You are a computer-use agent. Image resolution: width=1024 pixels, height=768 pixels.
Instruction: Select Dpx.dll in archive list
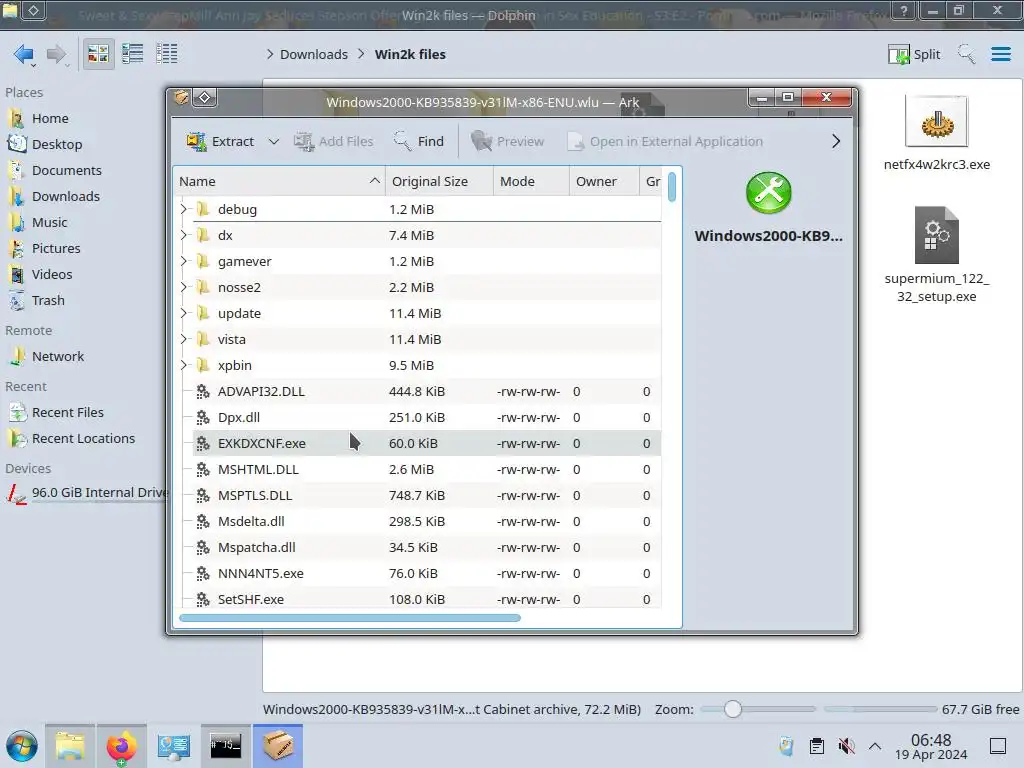428,417
